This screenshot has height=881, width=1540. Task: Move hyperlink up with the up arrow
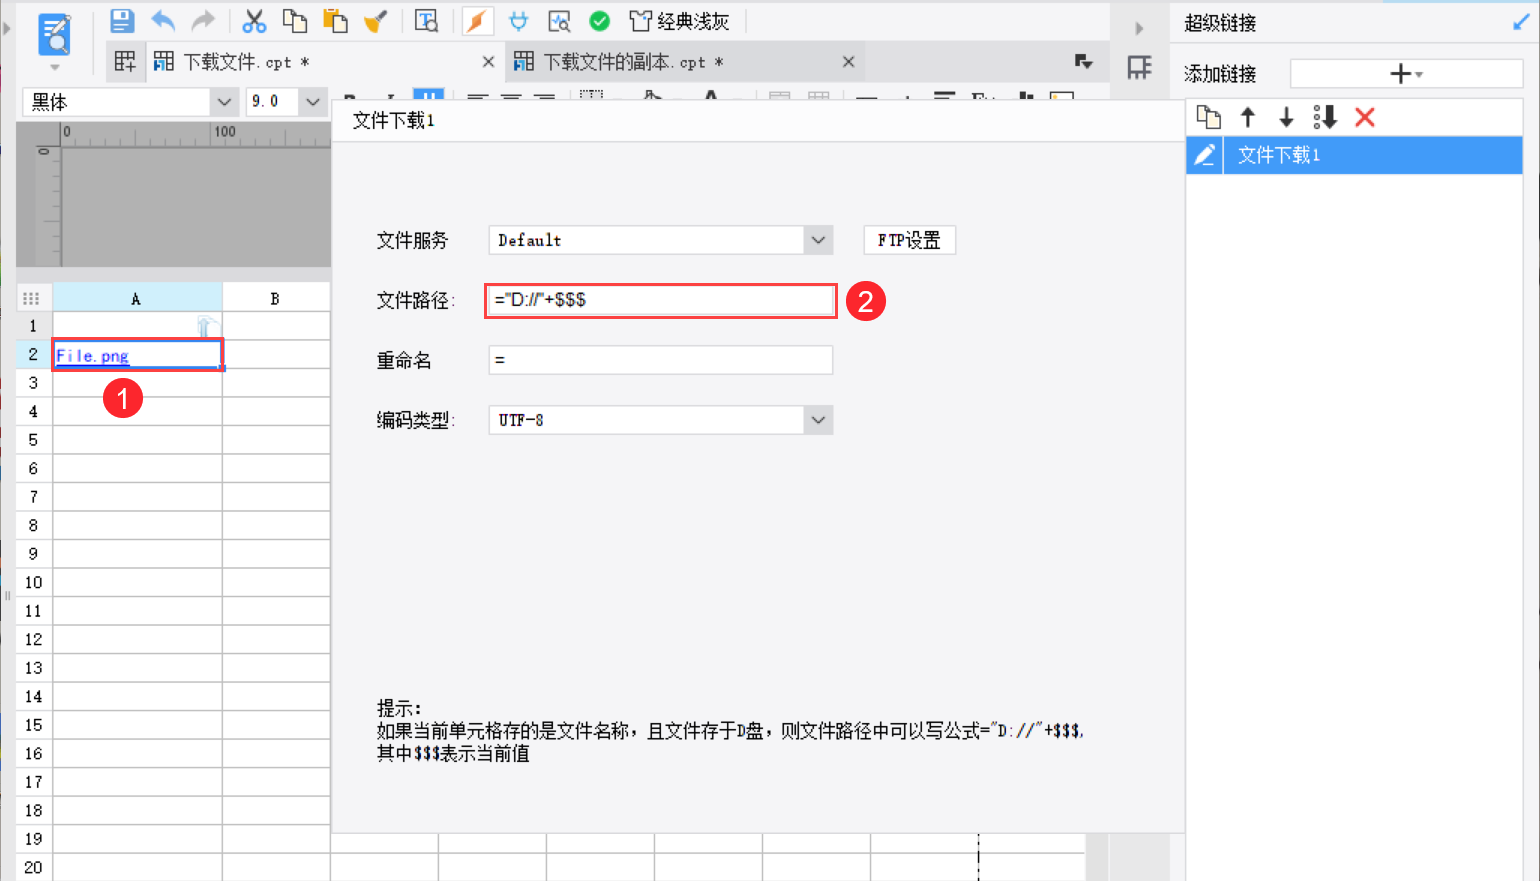coord(1247,118)
